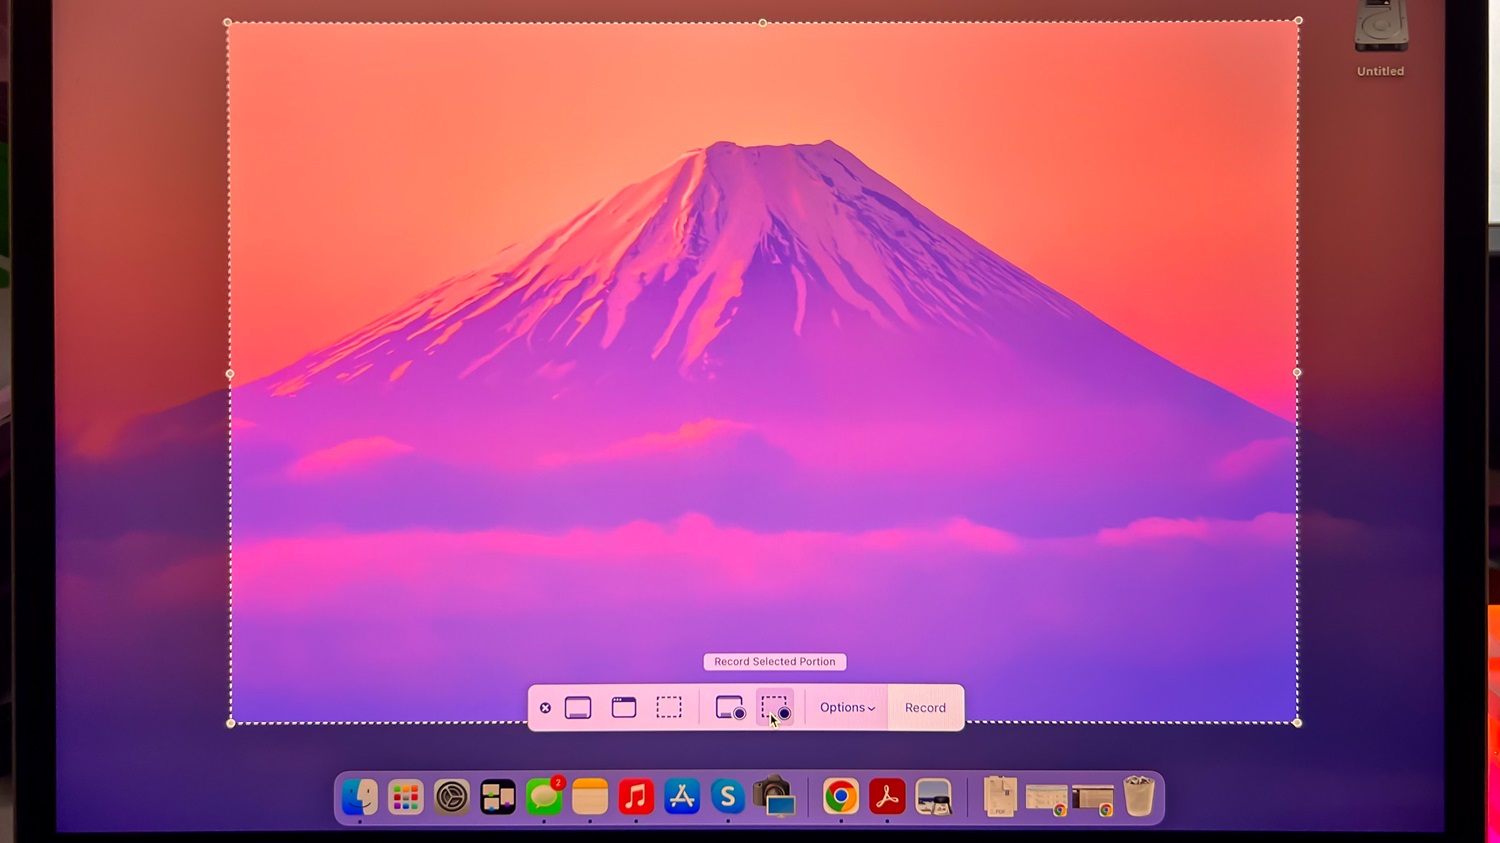The height and width of the screenshot is (843, 1500).
Task: Click the top-left selection corner handle
Action: tap(228, 22)
